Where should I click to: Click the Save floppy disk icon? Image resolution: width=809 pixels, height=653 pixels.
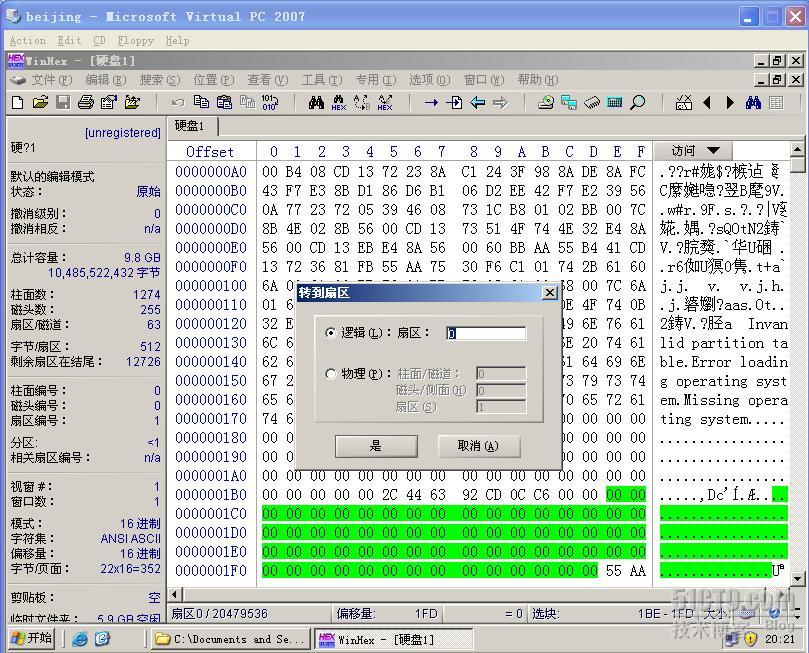[63, 102]
